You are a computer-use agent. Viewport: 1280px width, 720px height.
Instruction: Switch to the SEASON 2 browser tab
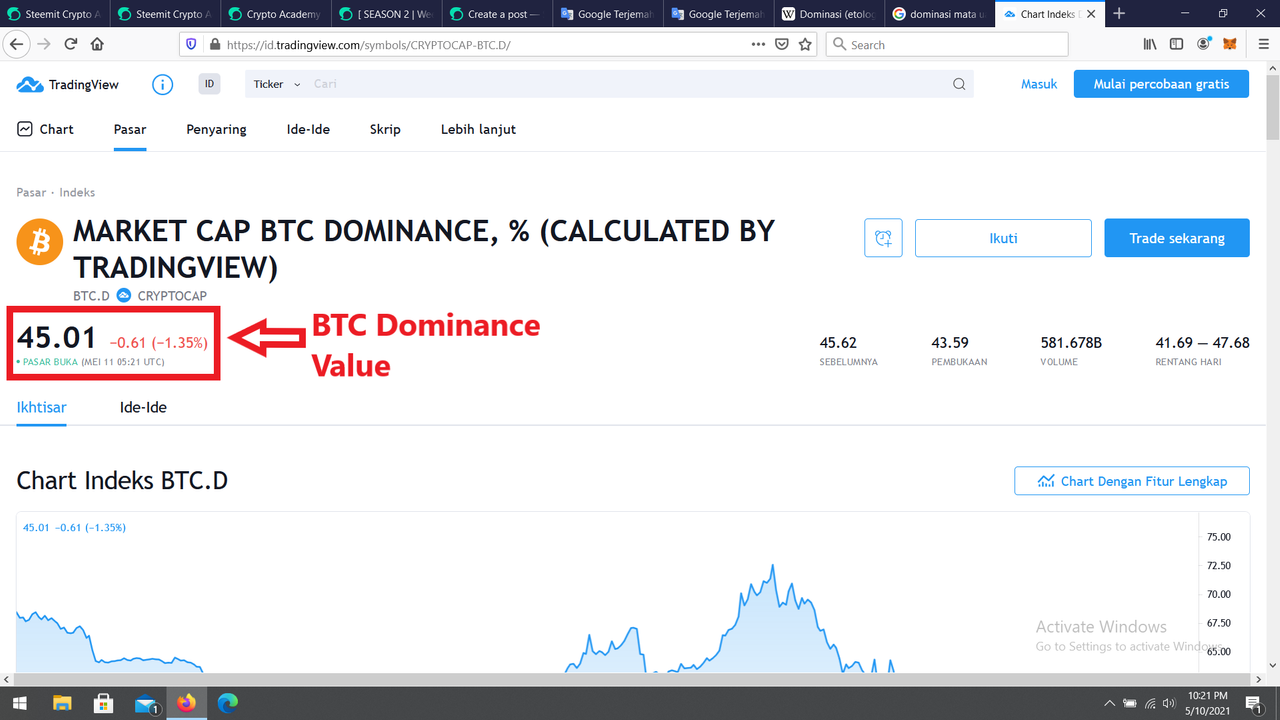click(x=384, y=14)
